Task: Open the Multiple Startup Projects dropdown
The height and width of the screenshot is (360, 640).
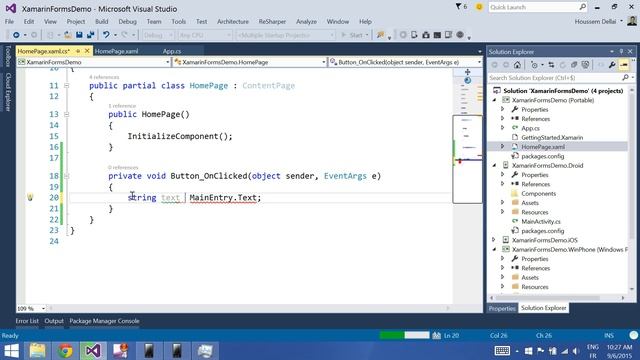Action: [285, 36]
